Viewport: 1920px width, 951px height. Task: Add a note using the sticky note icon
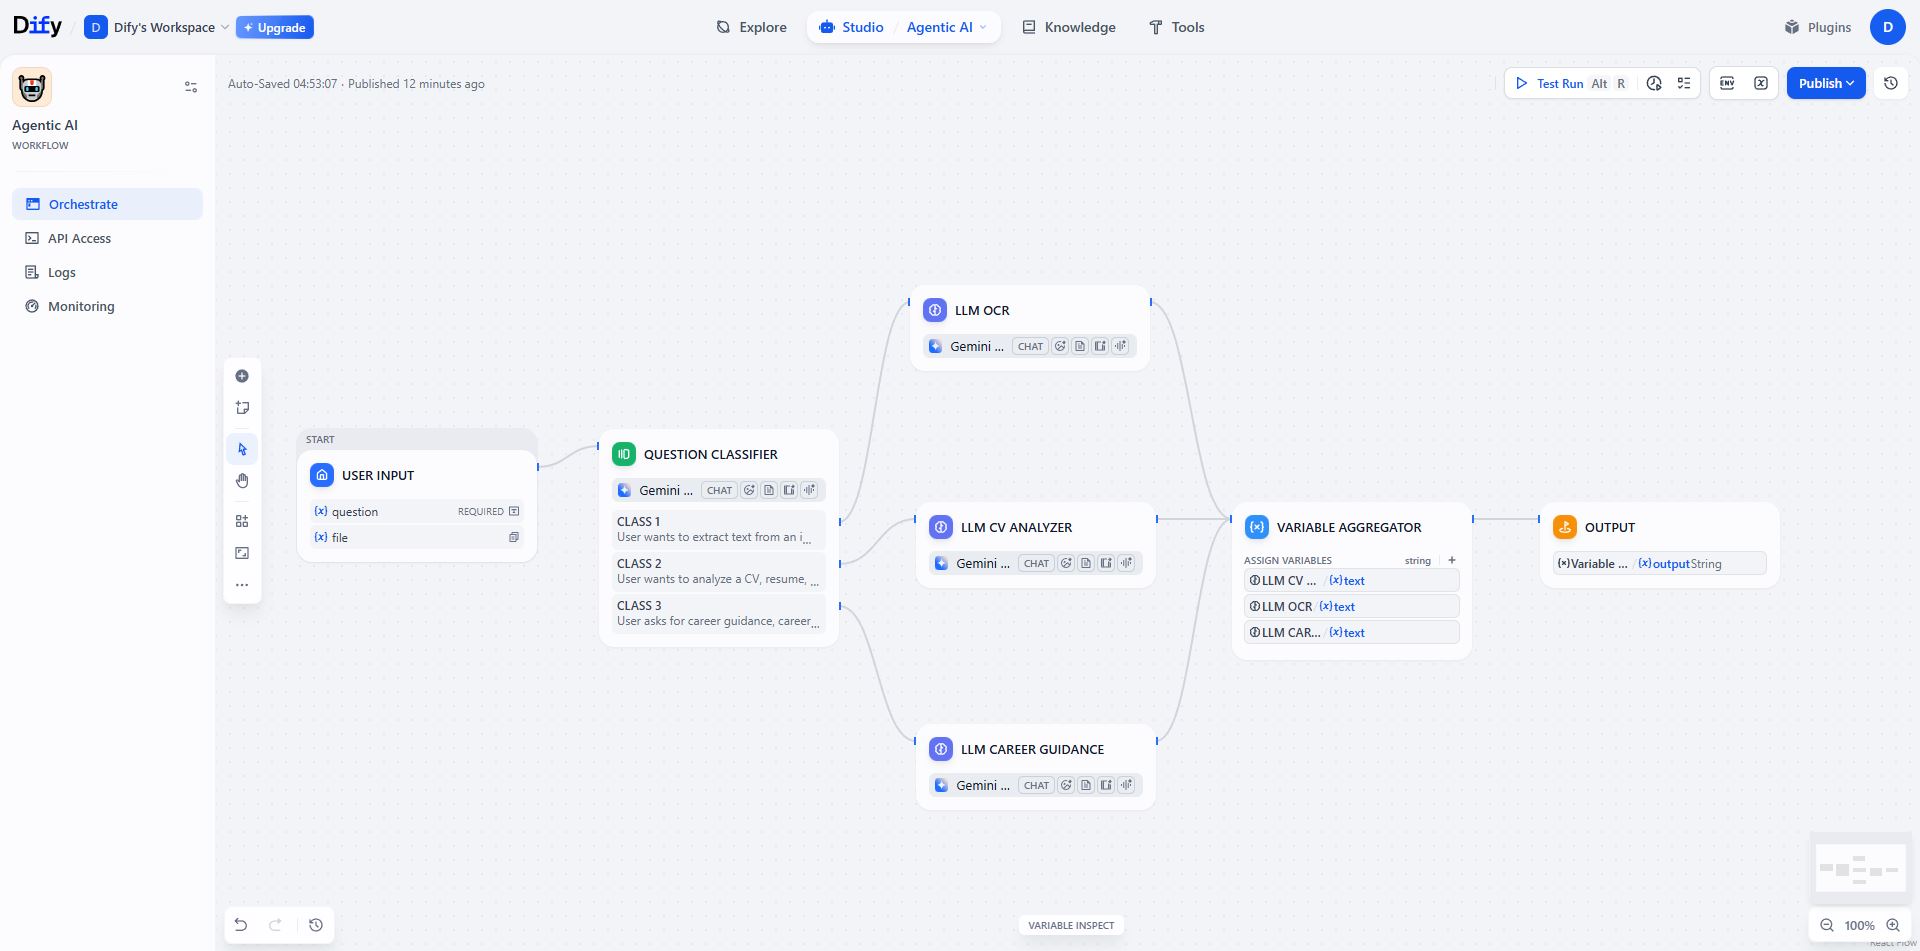click(242, 408)
